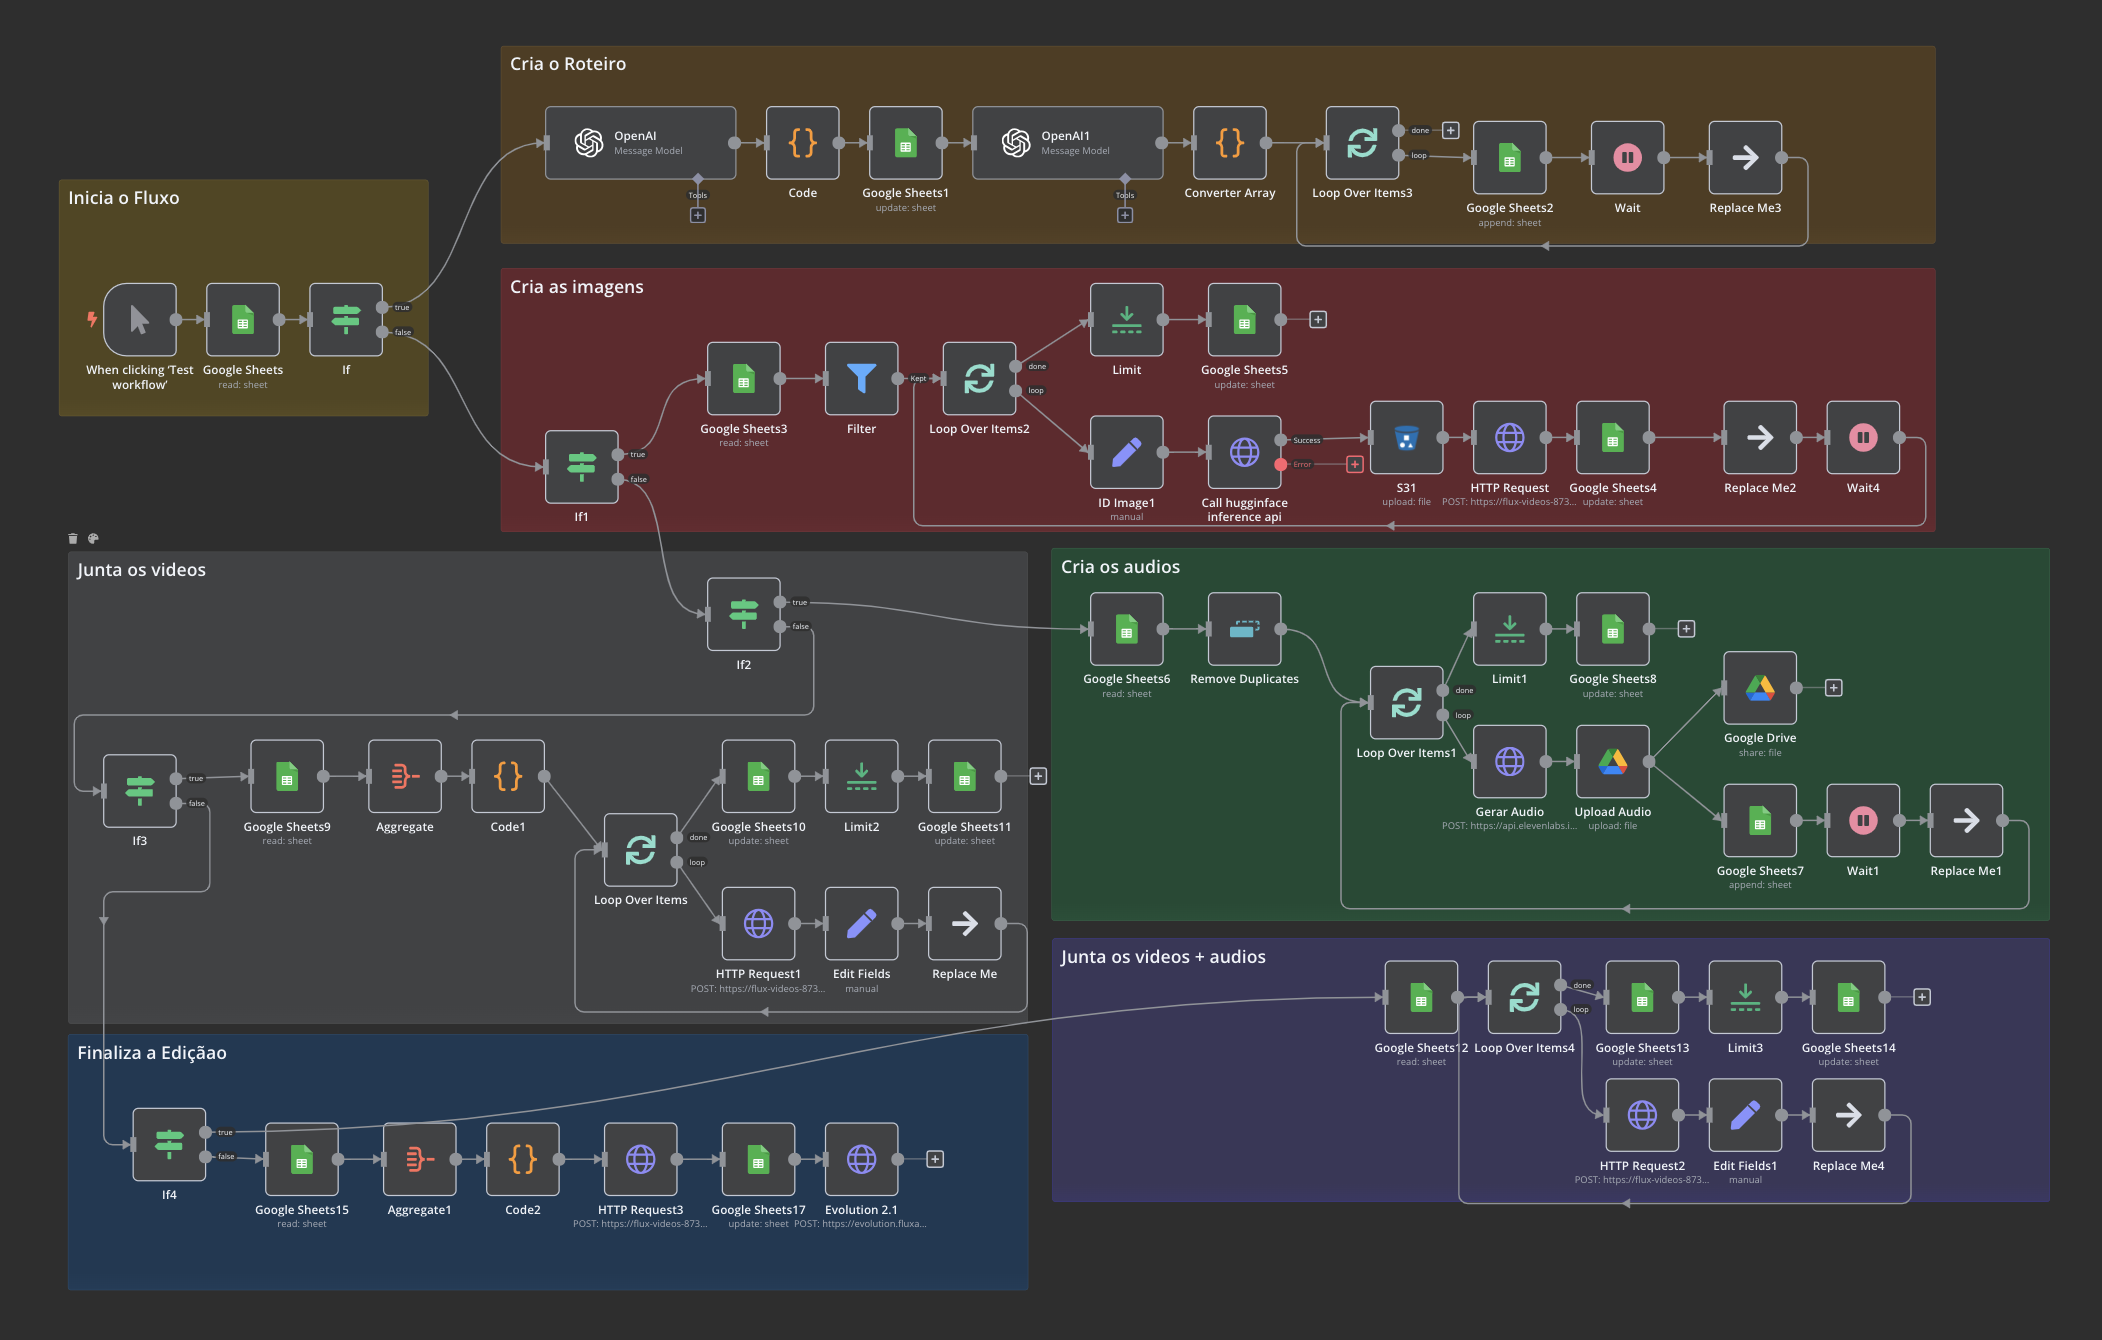Select the Call hugginface inference api node
The width and height of the screenshot is (2102, 1340).
[1243, 452]
